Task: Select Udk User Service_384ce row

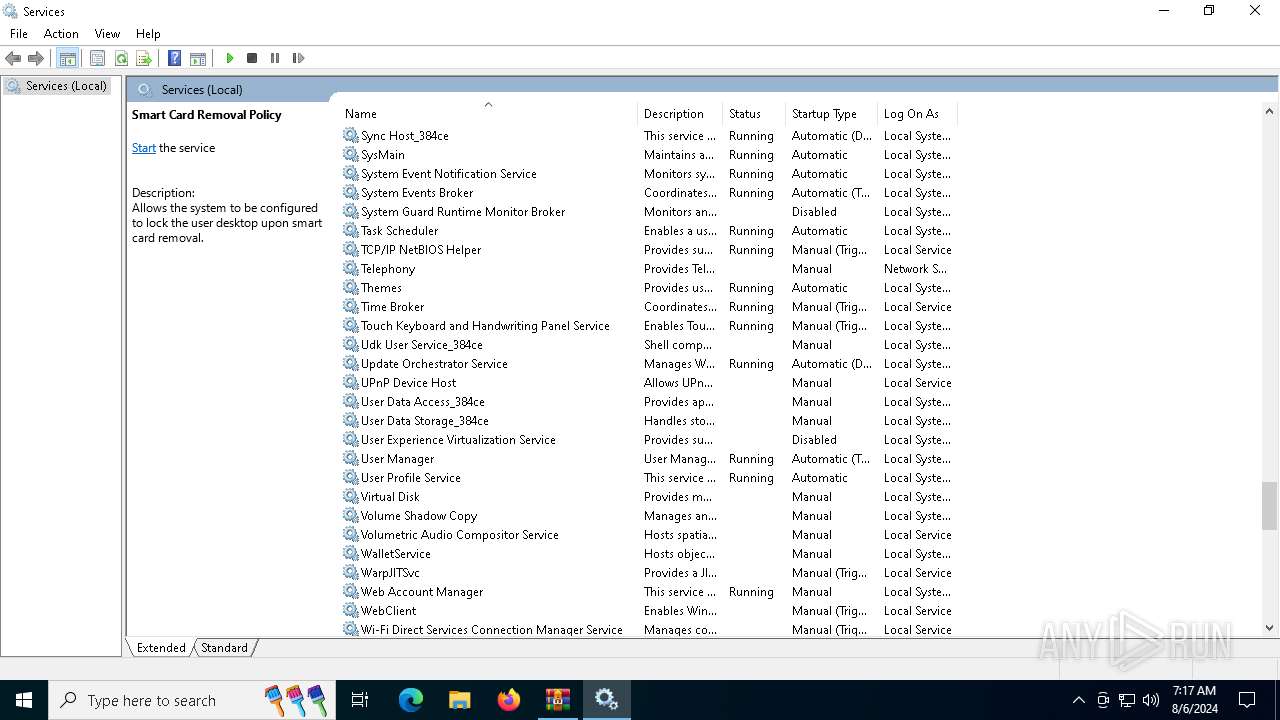Action: (648, 345)
